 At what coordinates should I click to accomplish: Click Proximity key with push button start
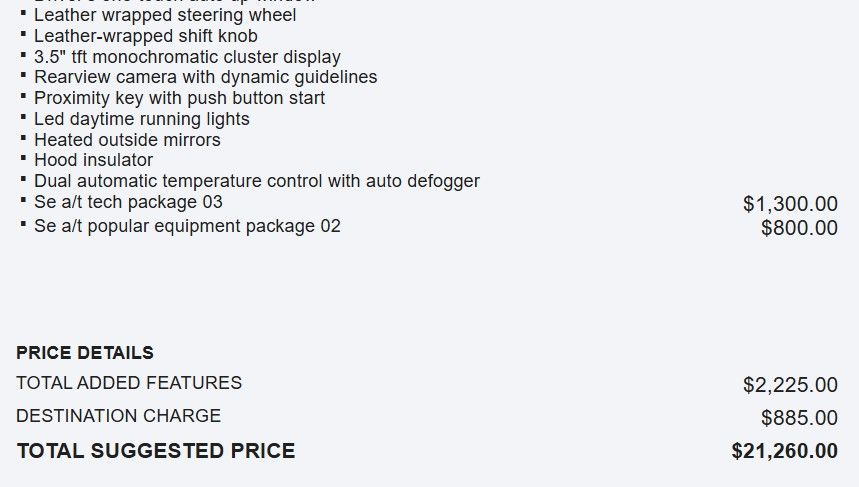click(179, 98)
